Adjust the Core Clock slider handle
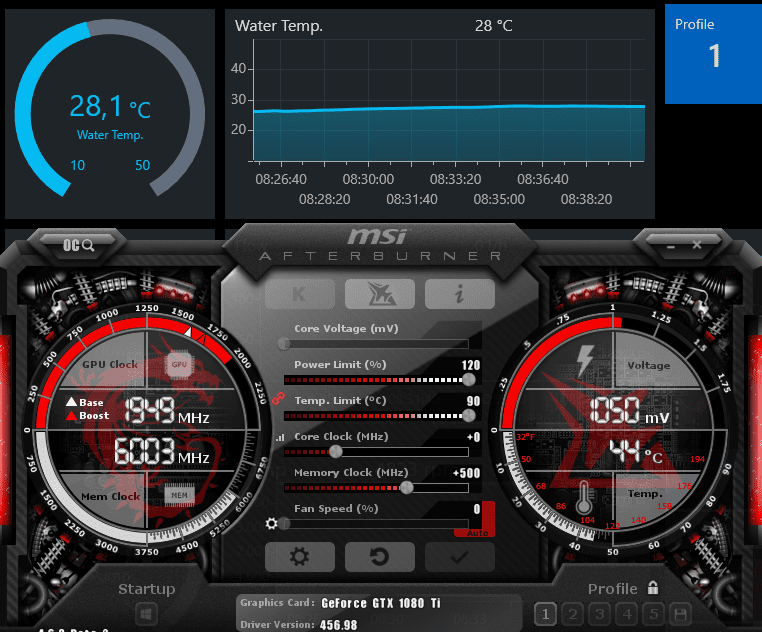The image size is (762, 632). [x=336, y=452]
